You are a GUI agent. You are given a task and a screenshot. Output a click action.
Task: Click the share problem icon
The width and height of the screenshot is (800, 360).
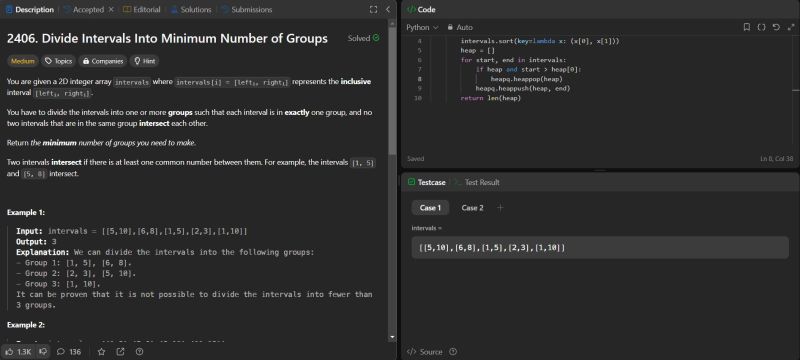point(120,351)
